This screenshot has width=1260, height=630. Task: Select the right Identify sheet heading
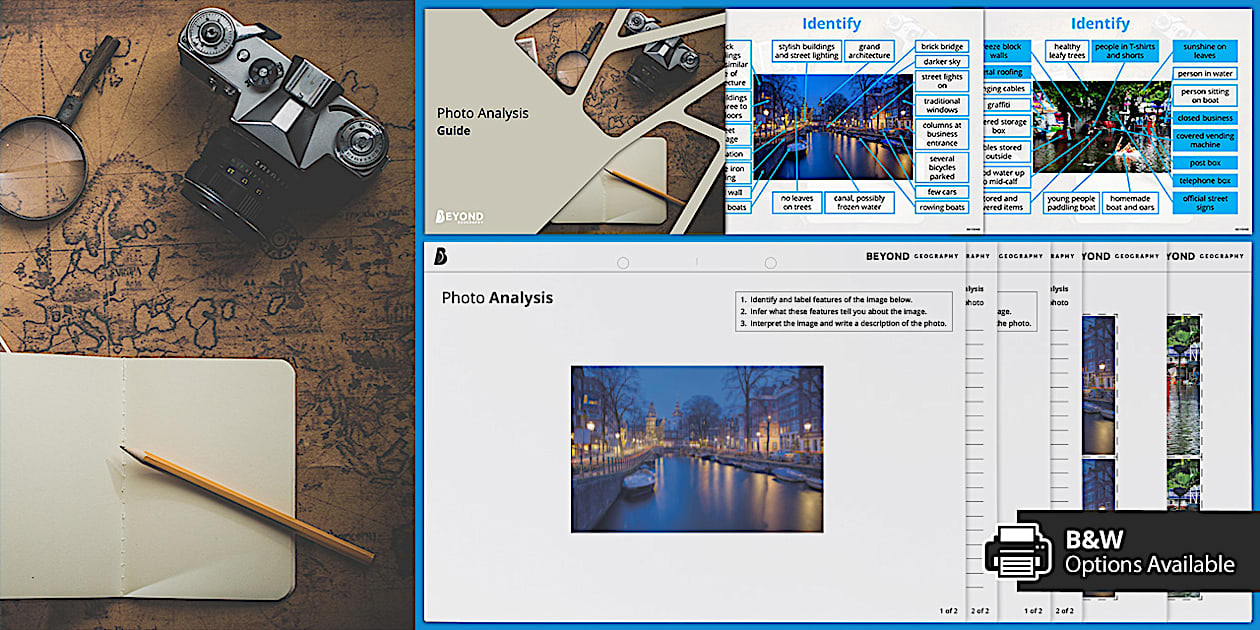(x=1099, y=23)
